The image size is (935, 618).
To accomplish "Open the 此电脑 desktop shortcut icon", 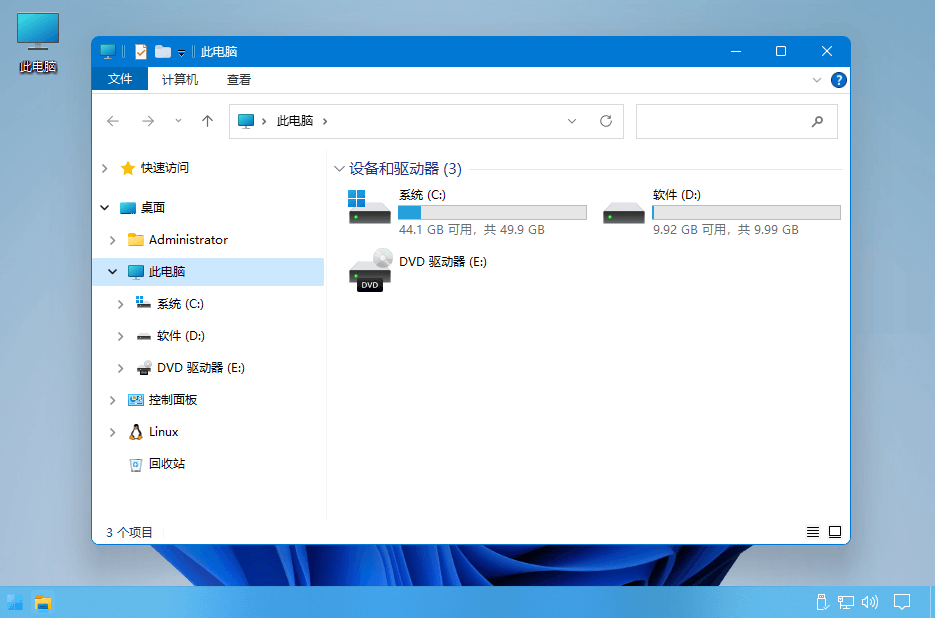I will [36, 31].
